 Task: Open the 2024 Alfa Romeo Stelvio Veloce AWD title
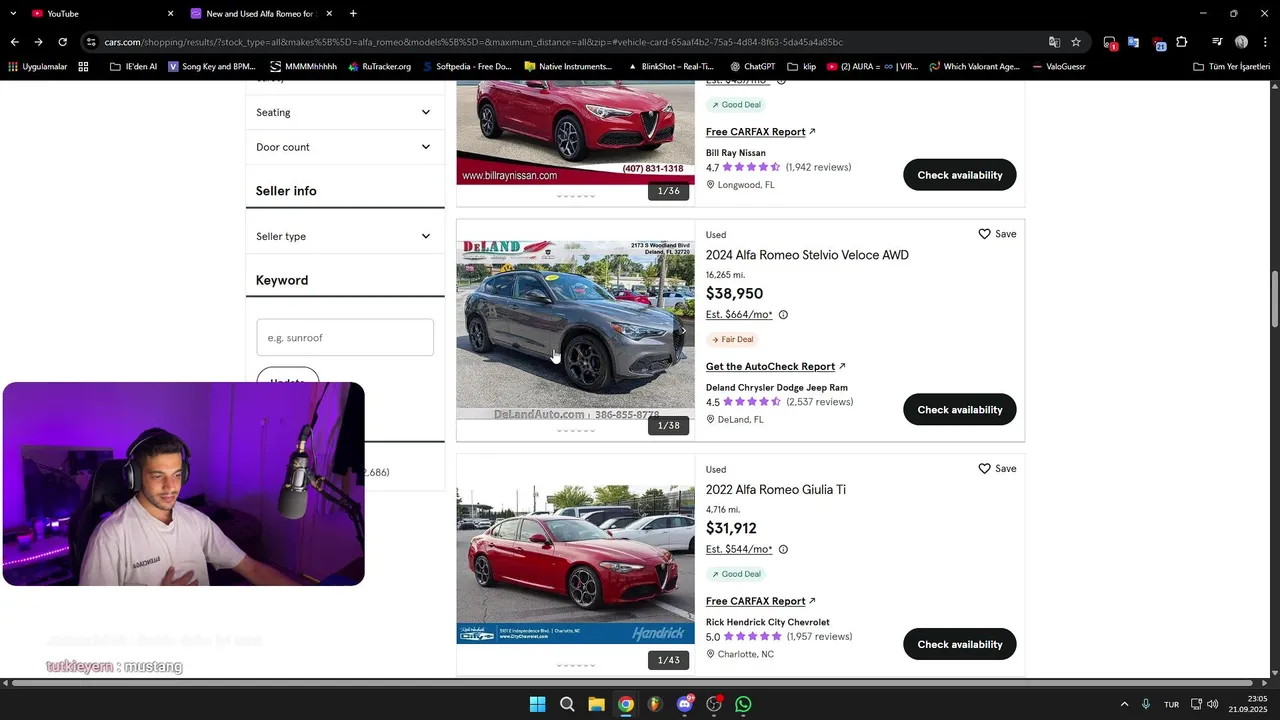(807, 255)
